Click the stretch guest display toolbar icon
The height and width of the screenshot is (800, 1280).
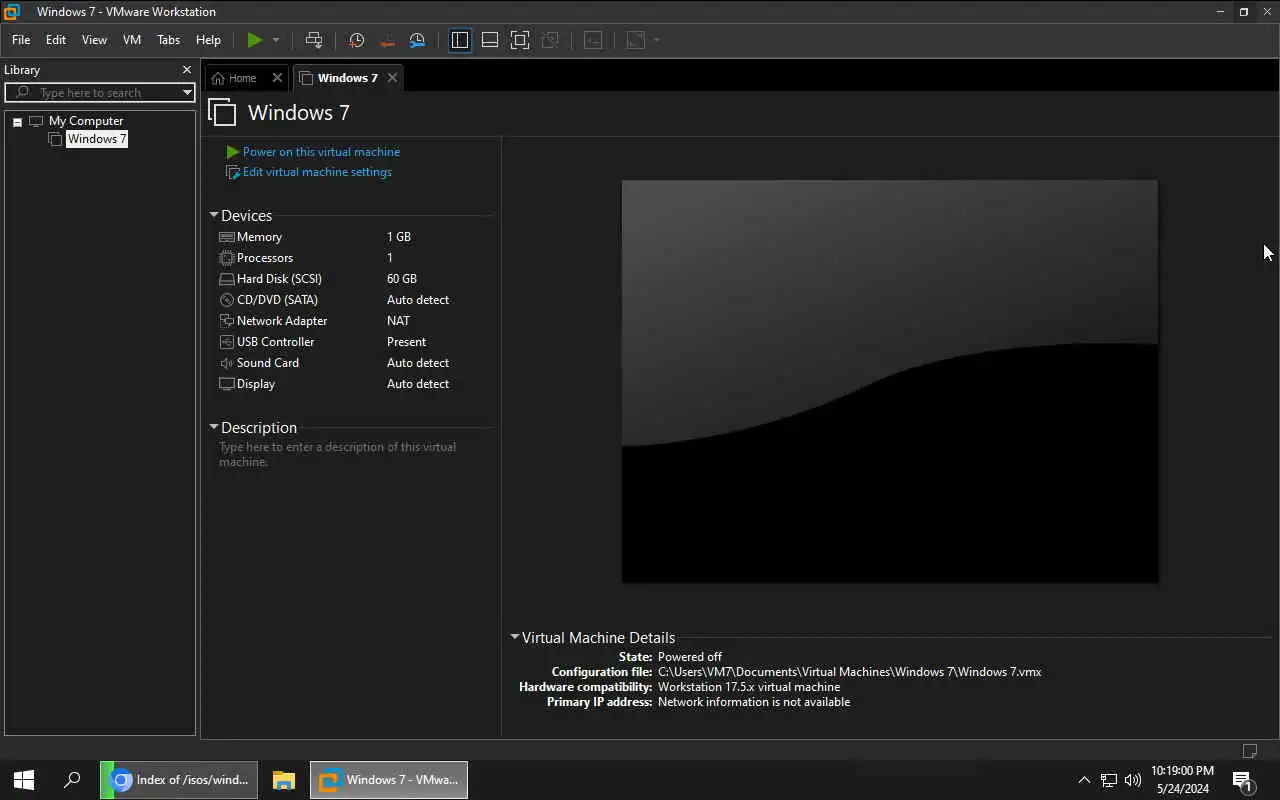(636, 40)
